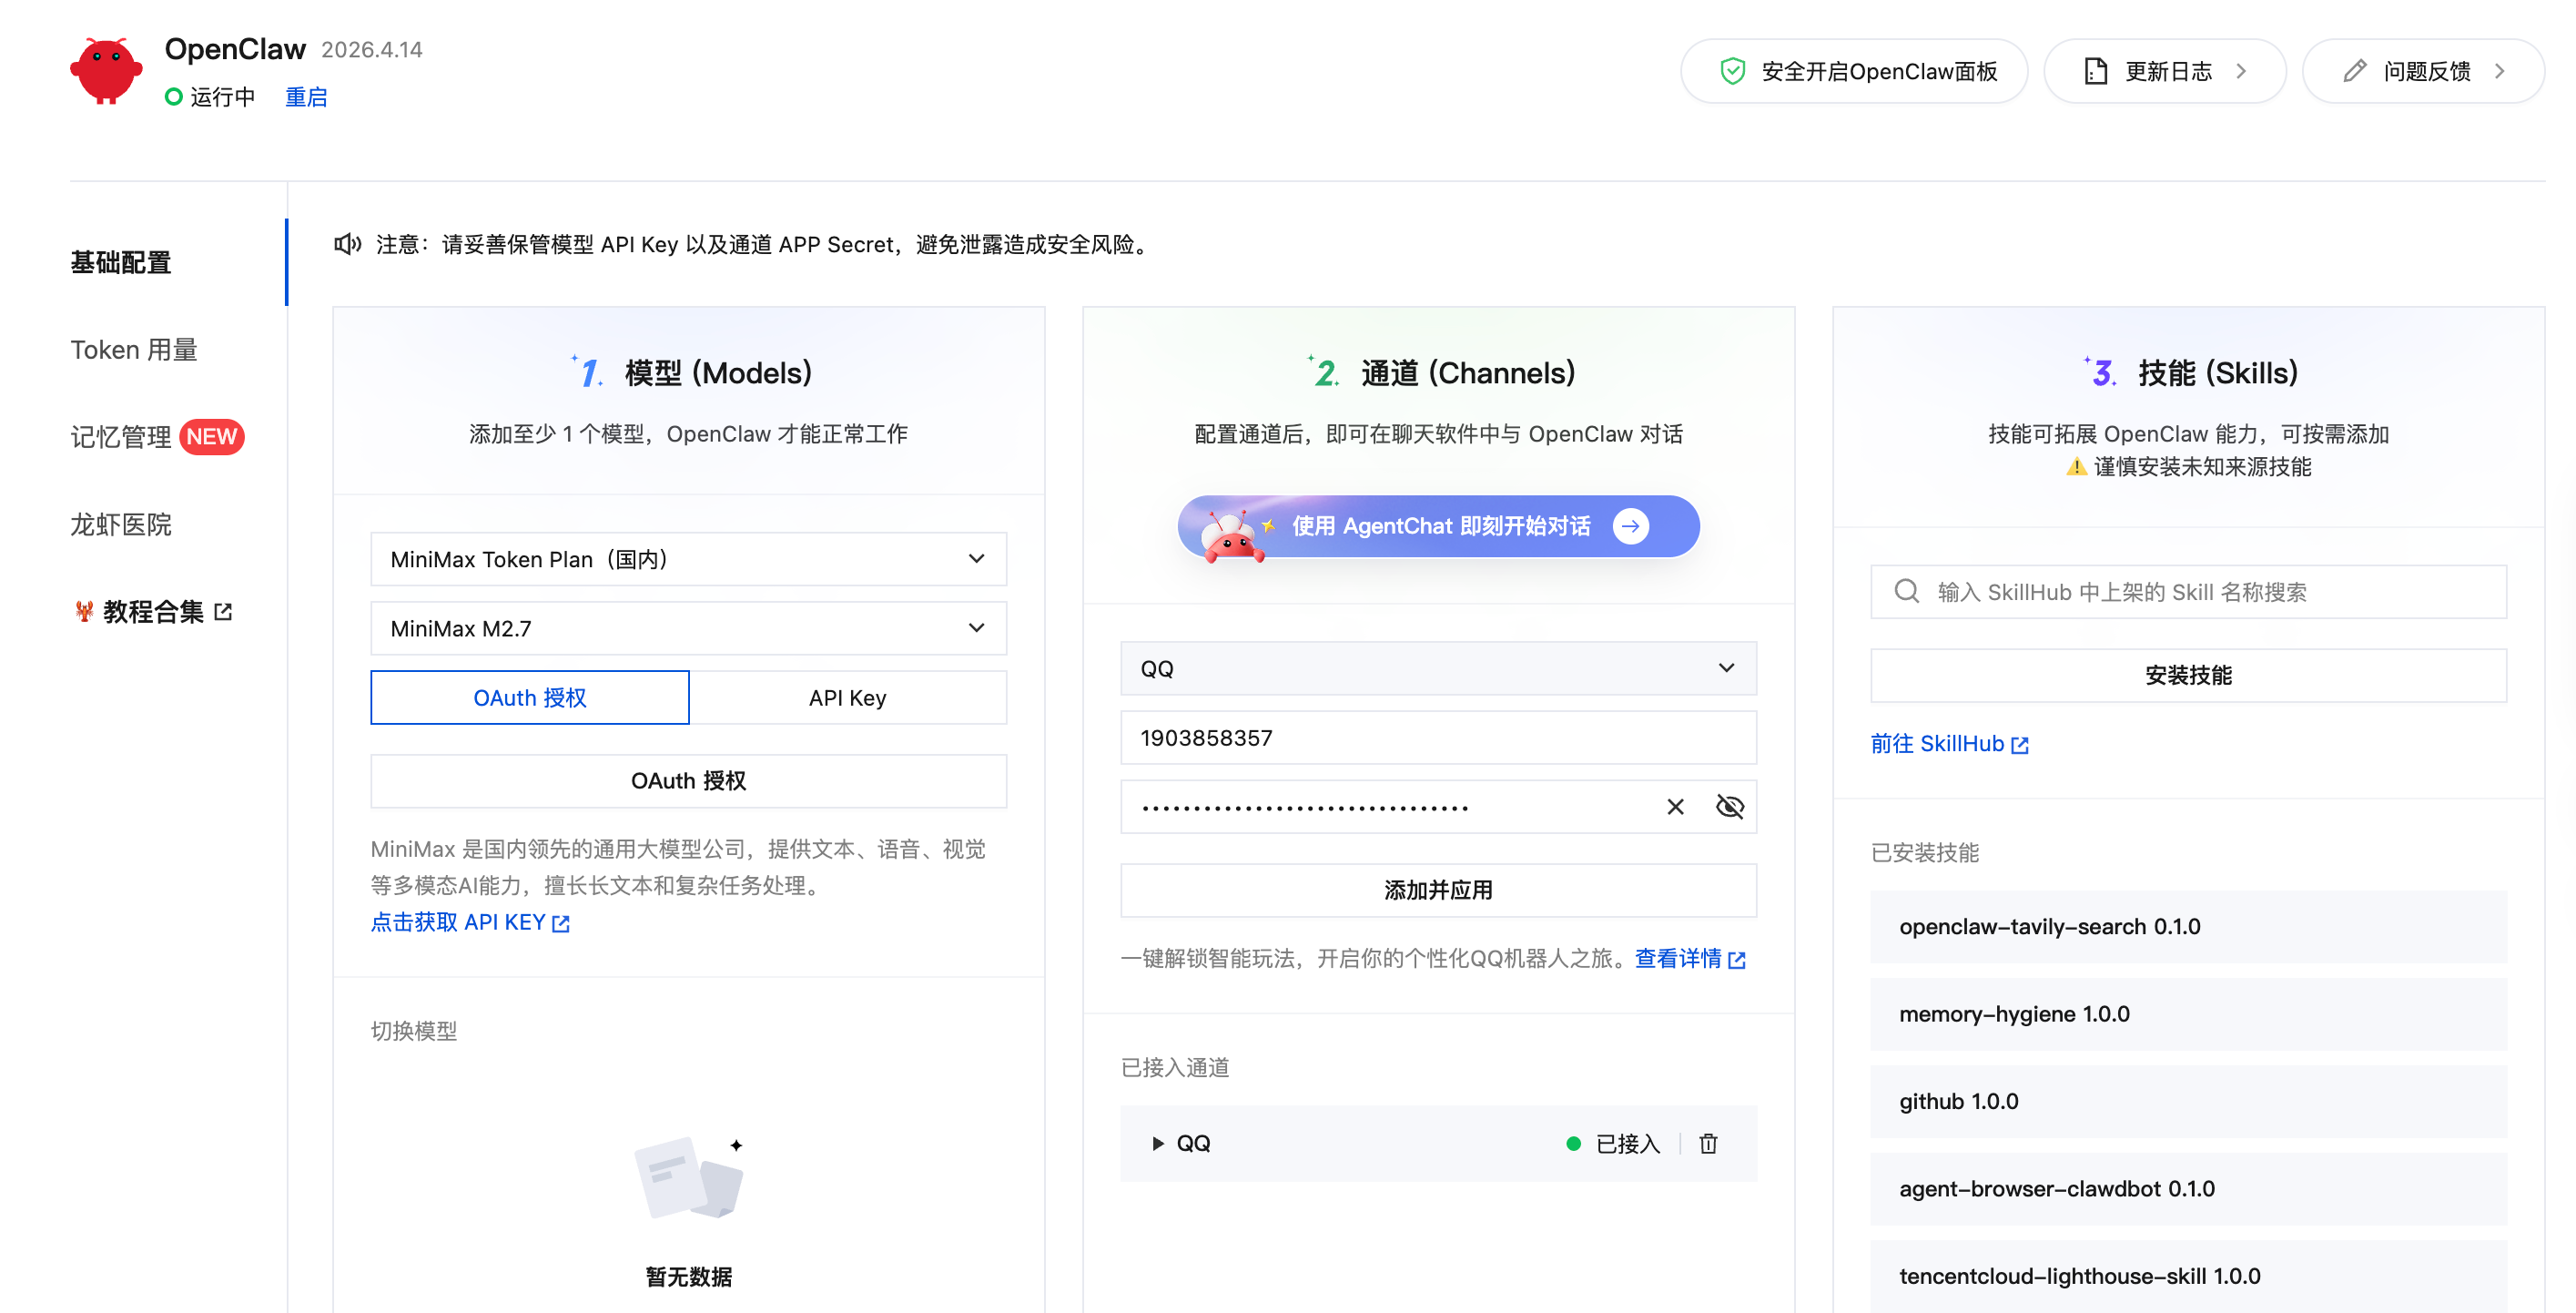
Task: Open the 问题反馈 feedback button
Action: point(2423,71)
